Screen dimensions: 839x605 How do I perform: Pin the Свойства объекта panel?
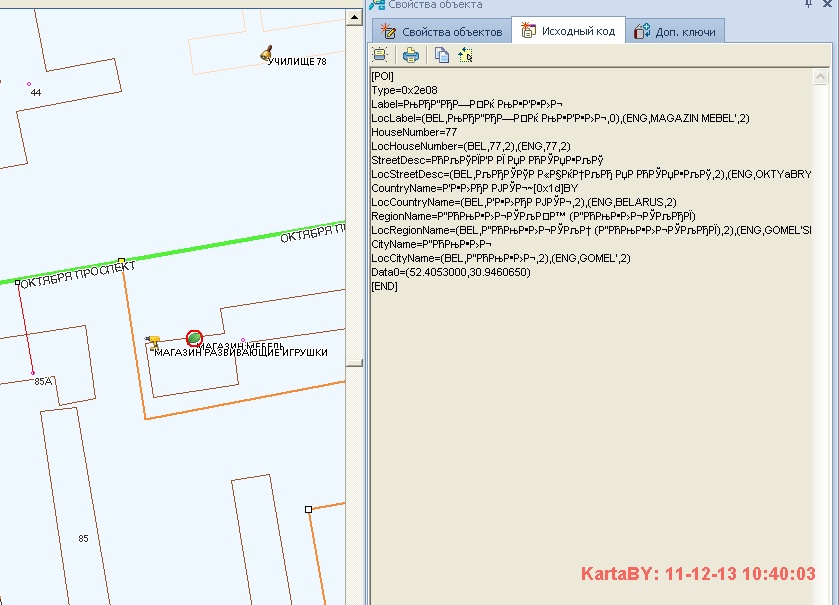[x=808, y=5]
